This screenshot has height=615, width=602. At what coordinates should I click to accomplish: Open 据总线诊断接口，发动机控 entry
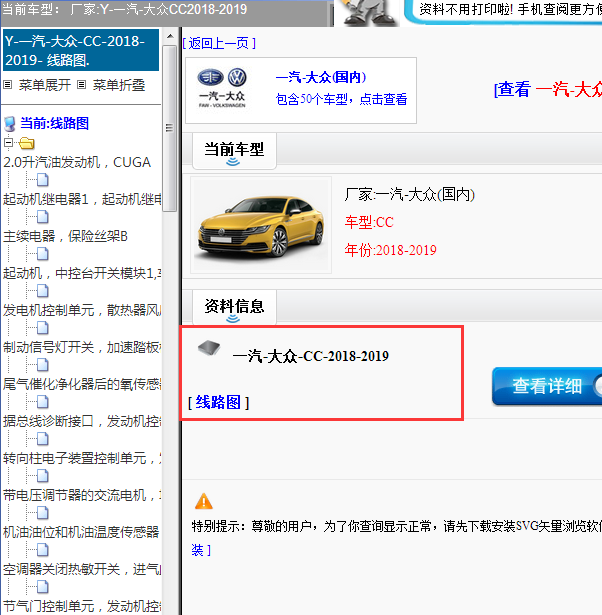[x=82, y=421]
